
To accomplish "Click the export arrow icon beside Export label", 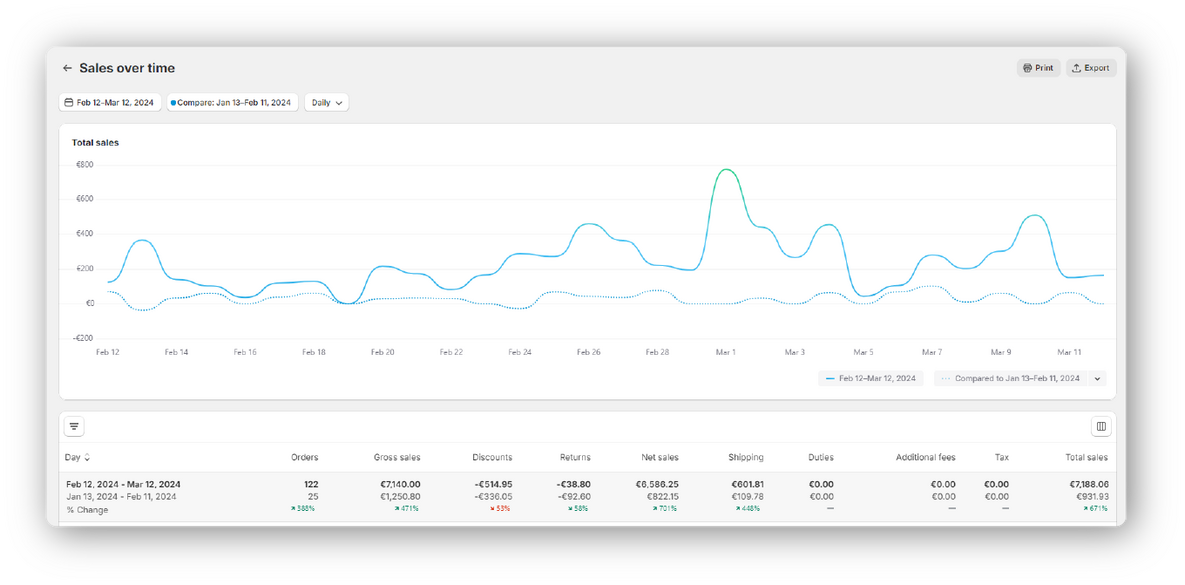I will [x=1075, y=67].
